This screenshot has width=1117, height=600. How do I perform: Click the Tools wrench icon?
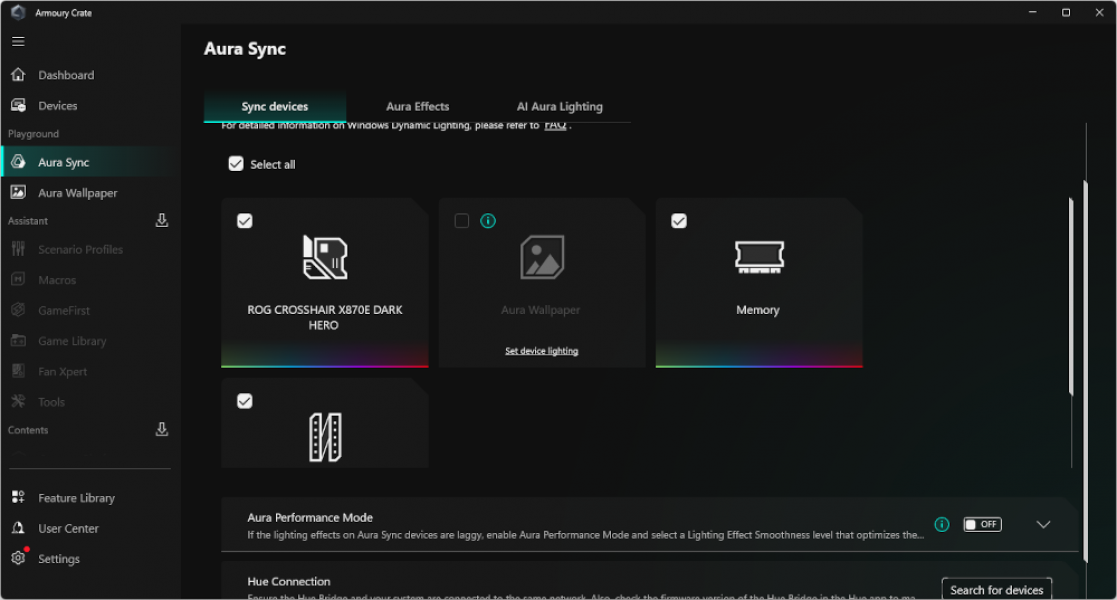point(18,401)
